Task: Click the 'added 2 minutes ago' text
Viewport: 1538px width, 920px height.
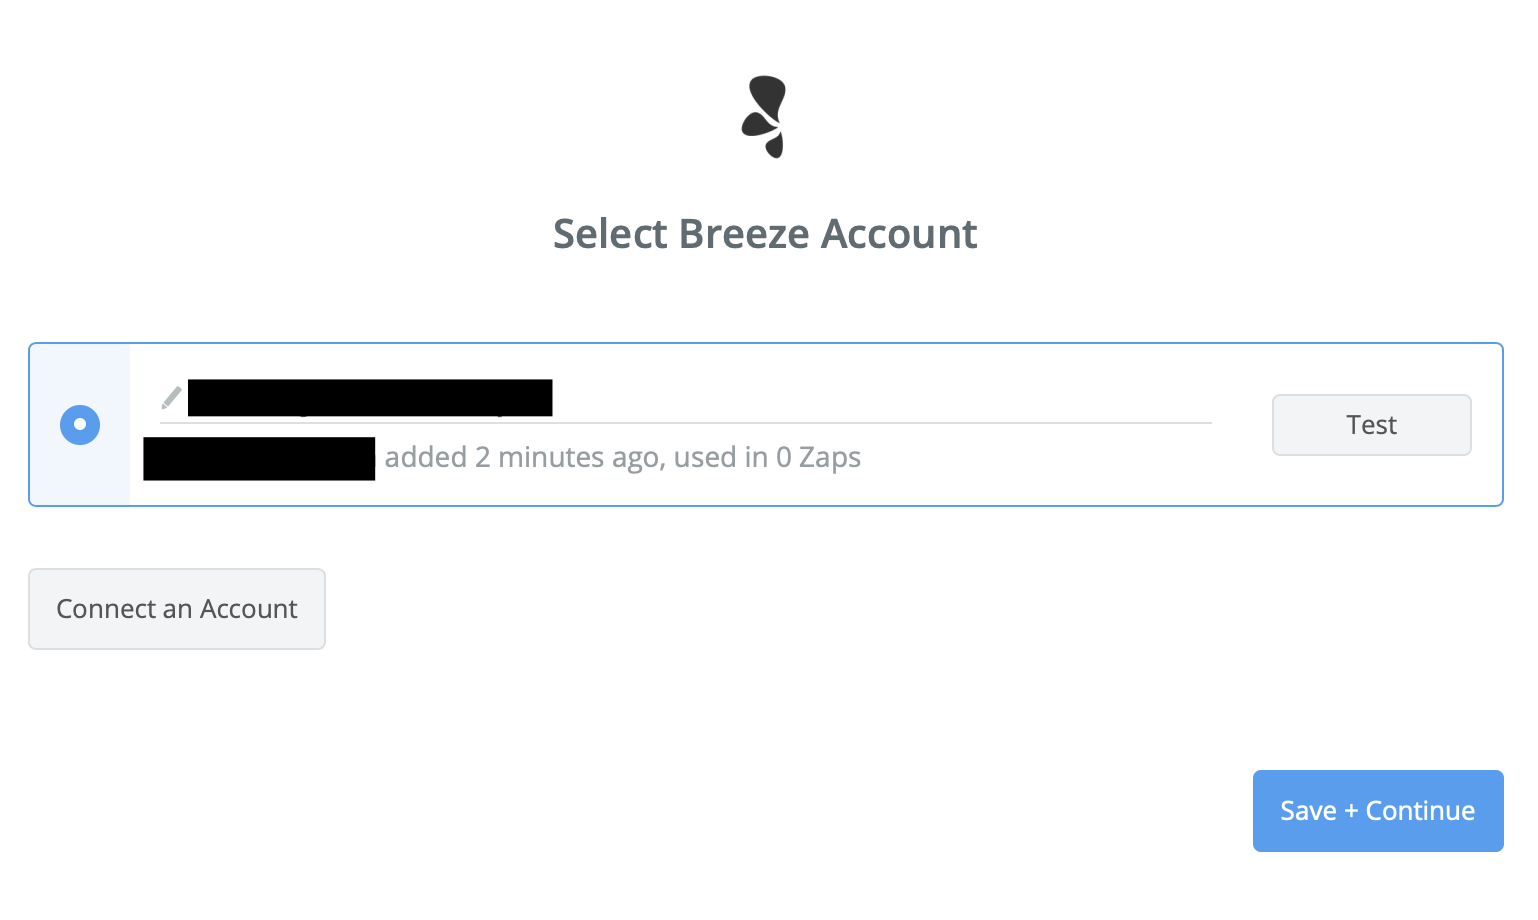Action: [526, 458]
